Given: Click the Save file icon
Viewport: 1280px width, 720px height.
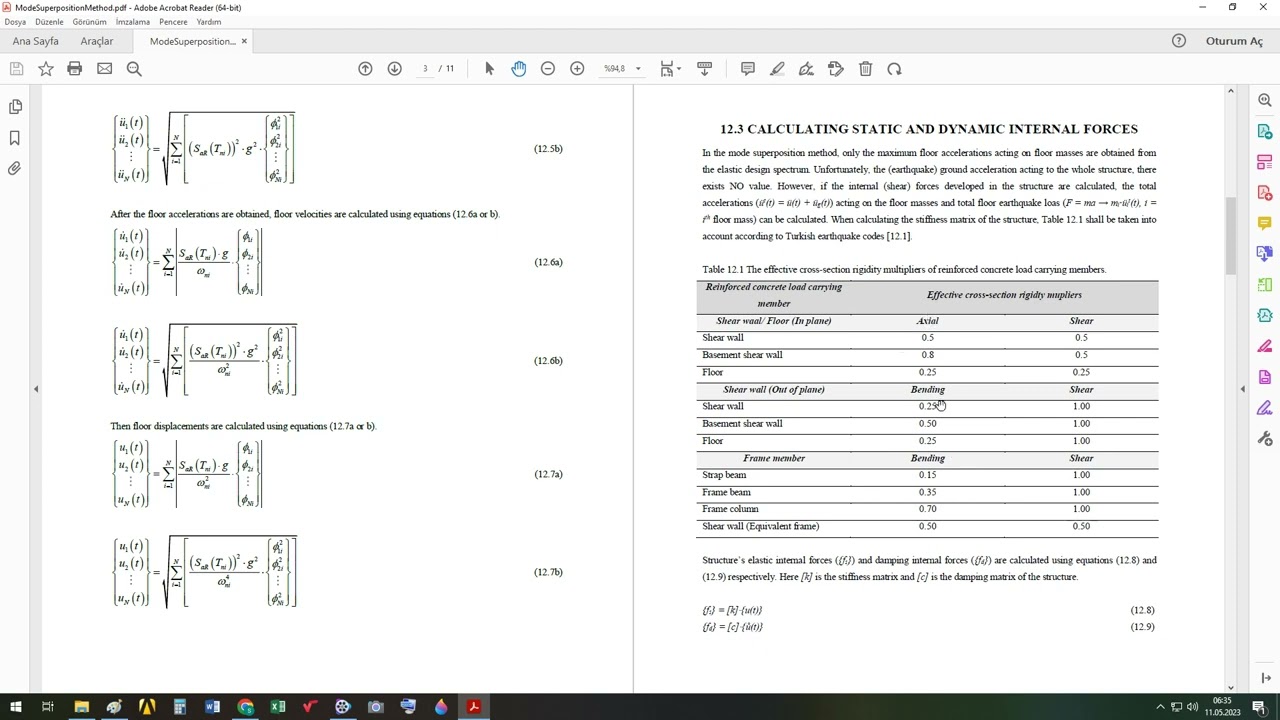Looking at the screenshot, I should (x=16, y=68).
